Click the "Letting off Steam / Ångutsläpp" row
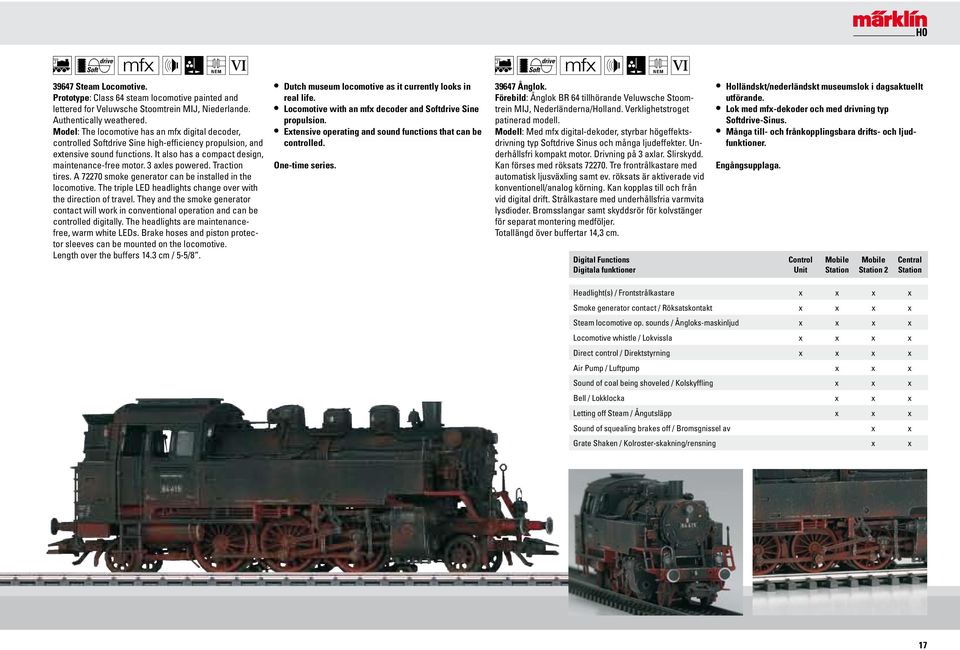This screenshot has width=960, height=650. [x=748, y=413]
